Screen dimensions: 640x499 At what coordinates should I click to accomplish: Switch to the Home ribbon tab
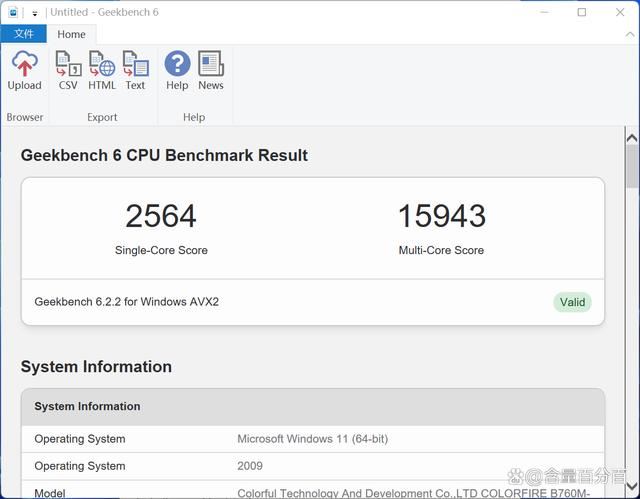tap(71, 34)
